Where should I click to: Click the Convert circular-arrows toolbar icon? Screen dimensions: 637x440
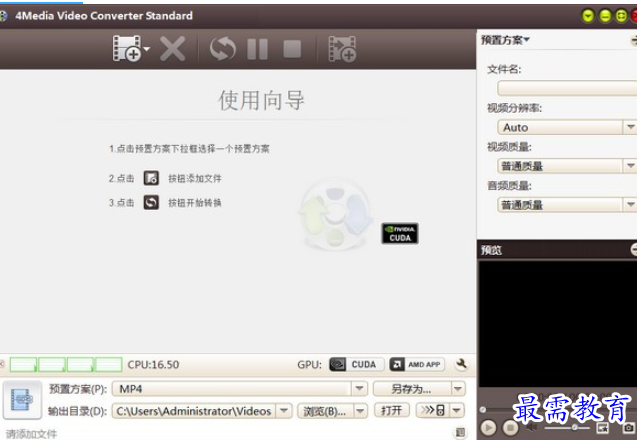pos(223,49)
